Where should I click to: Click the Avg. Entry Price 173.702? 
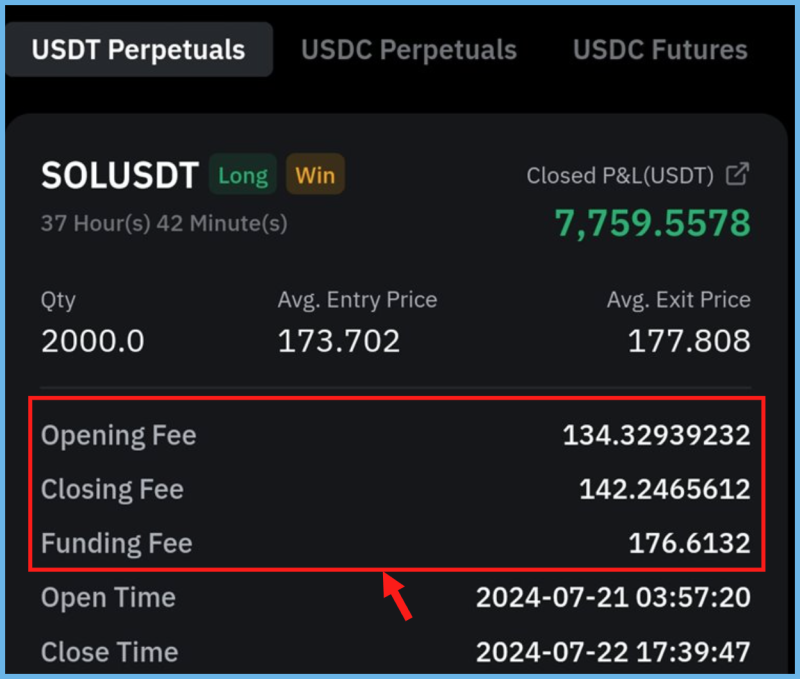click(339, 340)
